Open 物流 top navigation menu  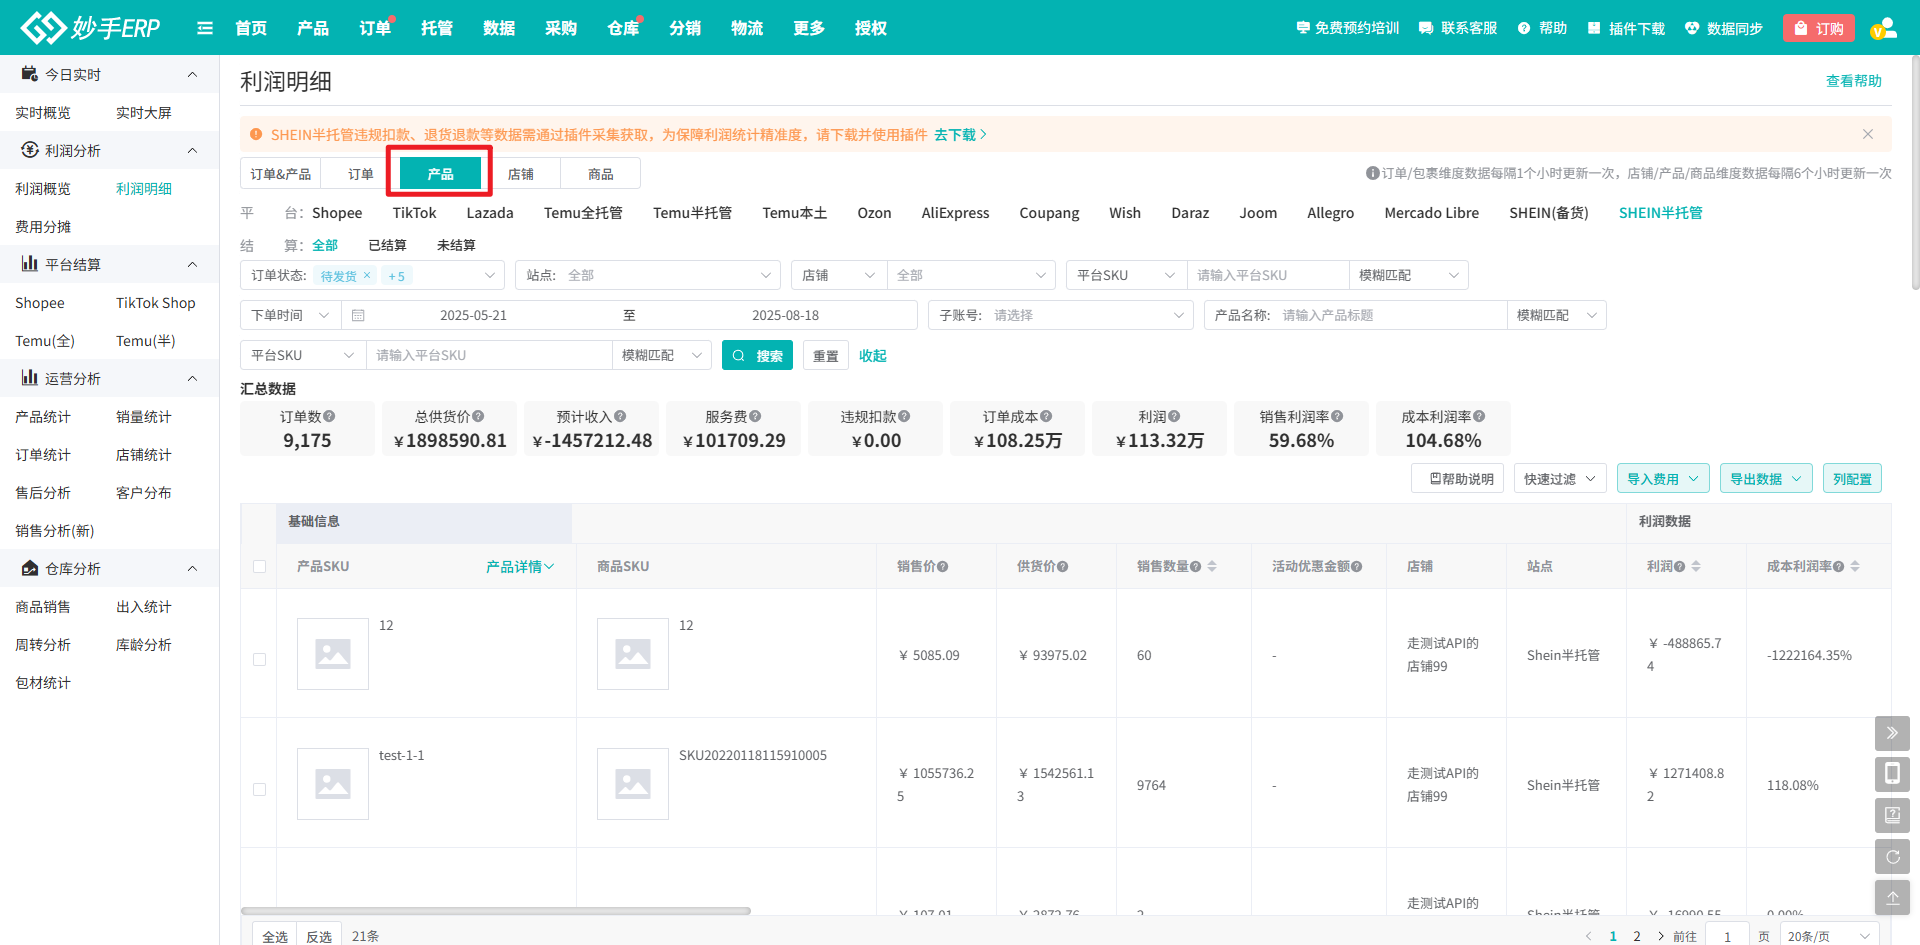click(x=747, y=28)
